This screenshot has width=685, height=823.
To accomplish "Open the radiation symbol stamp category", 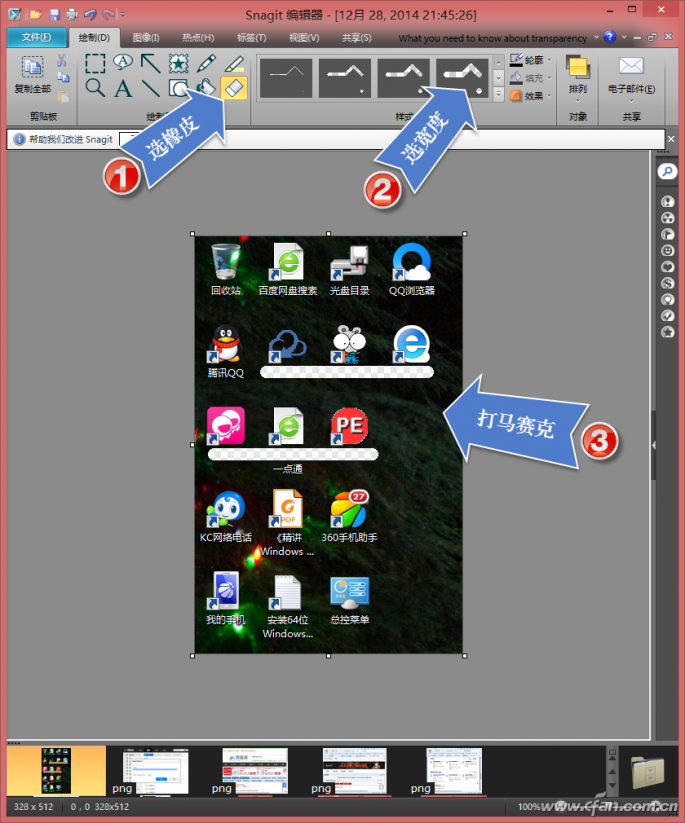I will [667, 218].
